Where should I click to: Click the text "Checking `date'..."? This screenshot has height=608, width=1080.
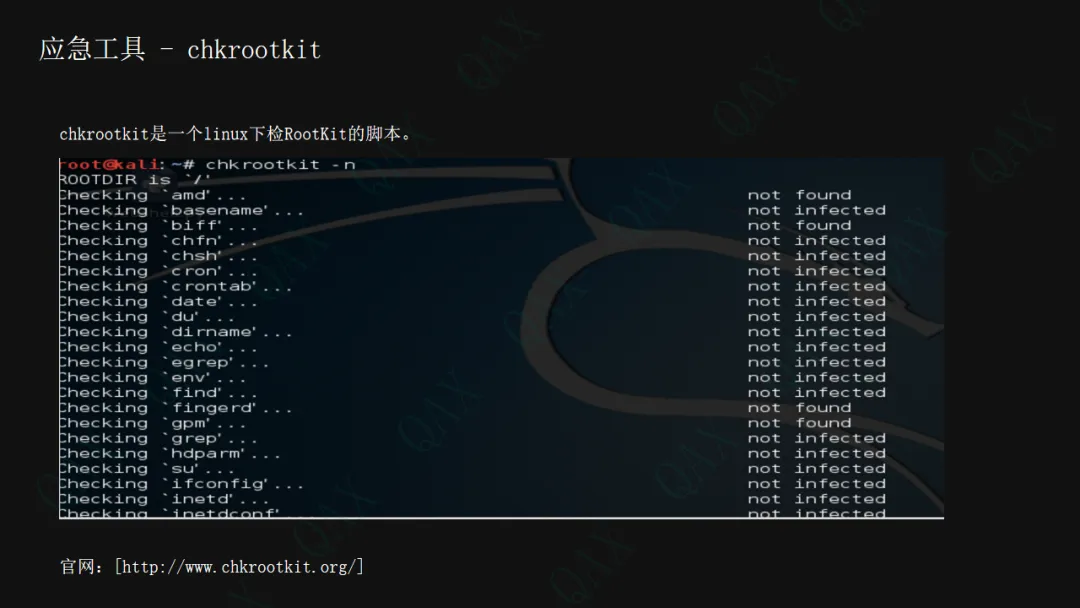coord(158,301)
